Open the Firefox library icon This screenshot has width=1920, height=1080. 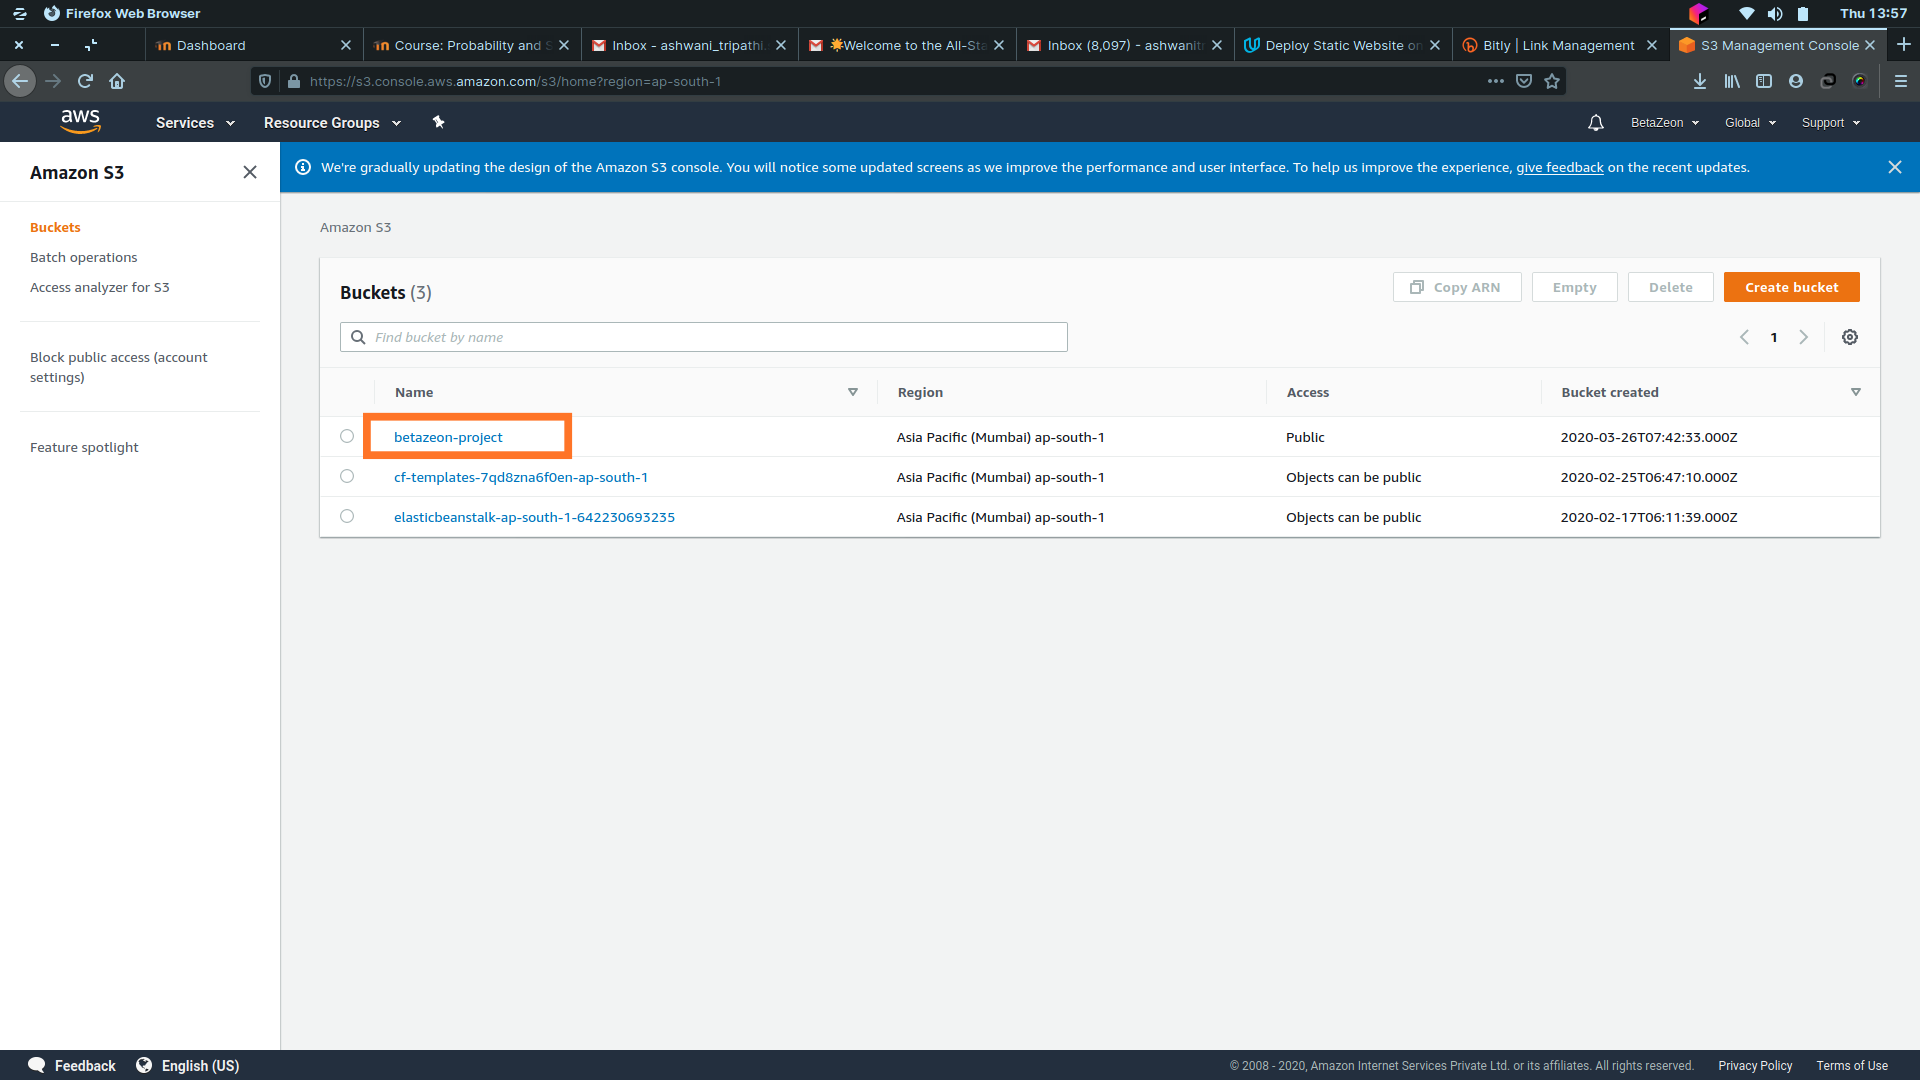[1732, 81]
